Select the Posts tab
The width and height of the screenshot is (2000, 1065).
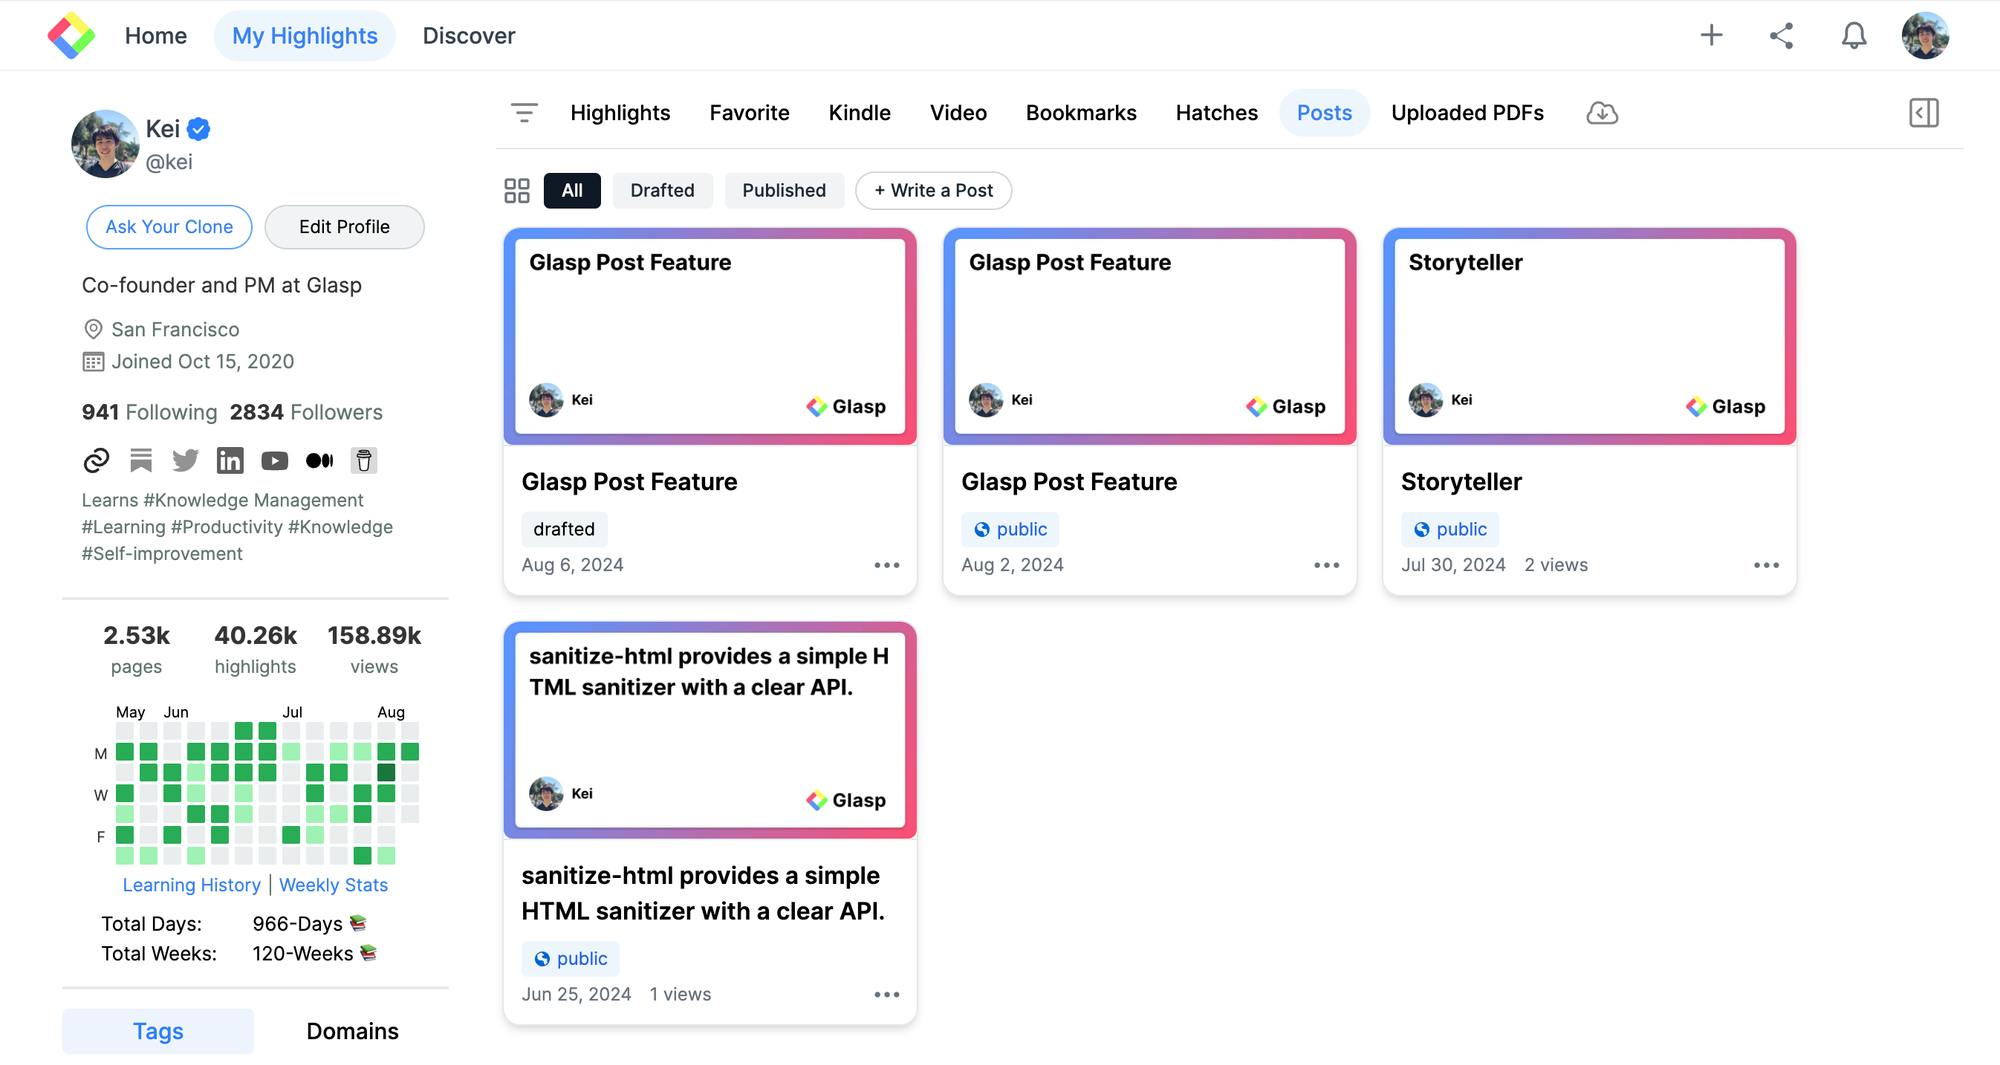[1324, 113]
